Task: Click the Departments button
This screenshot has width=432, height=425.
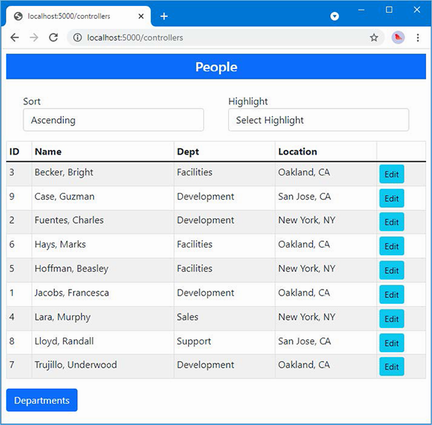Action: point(42,400)
